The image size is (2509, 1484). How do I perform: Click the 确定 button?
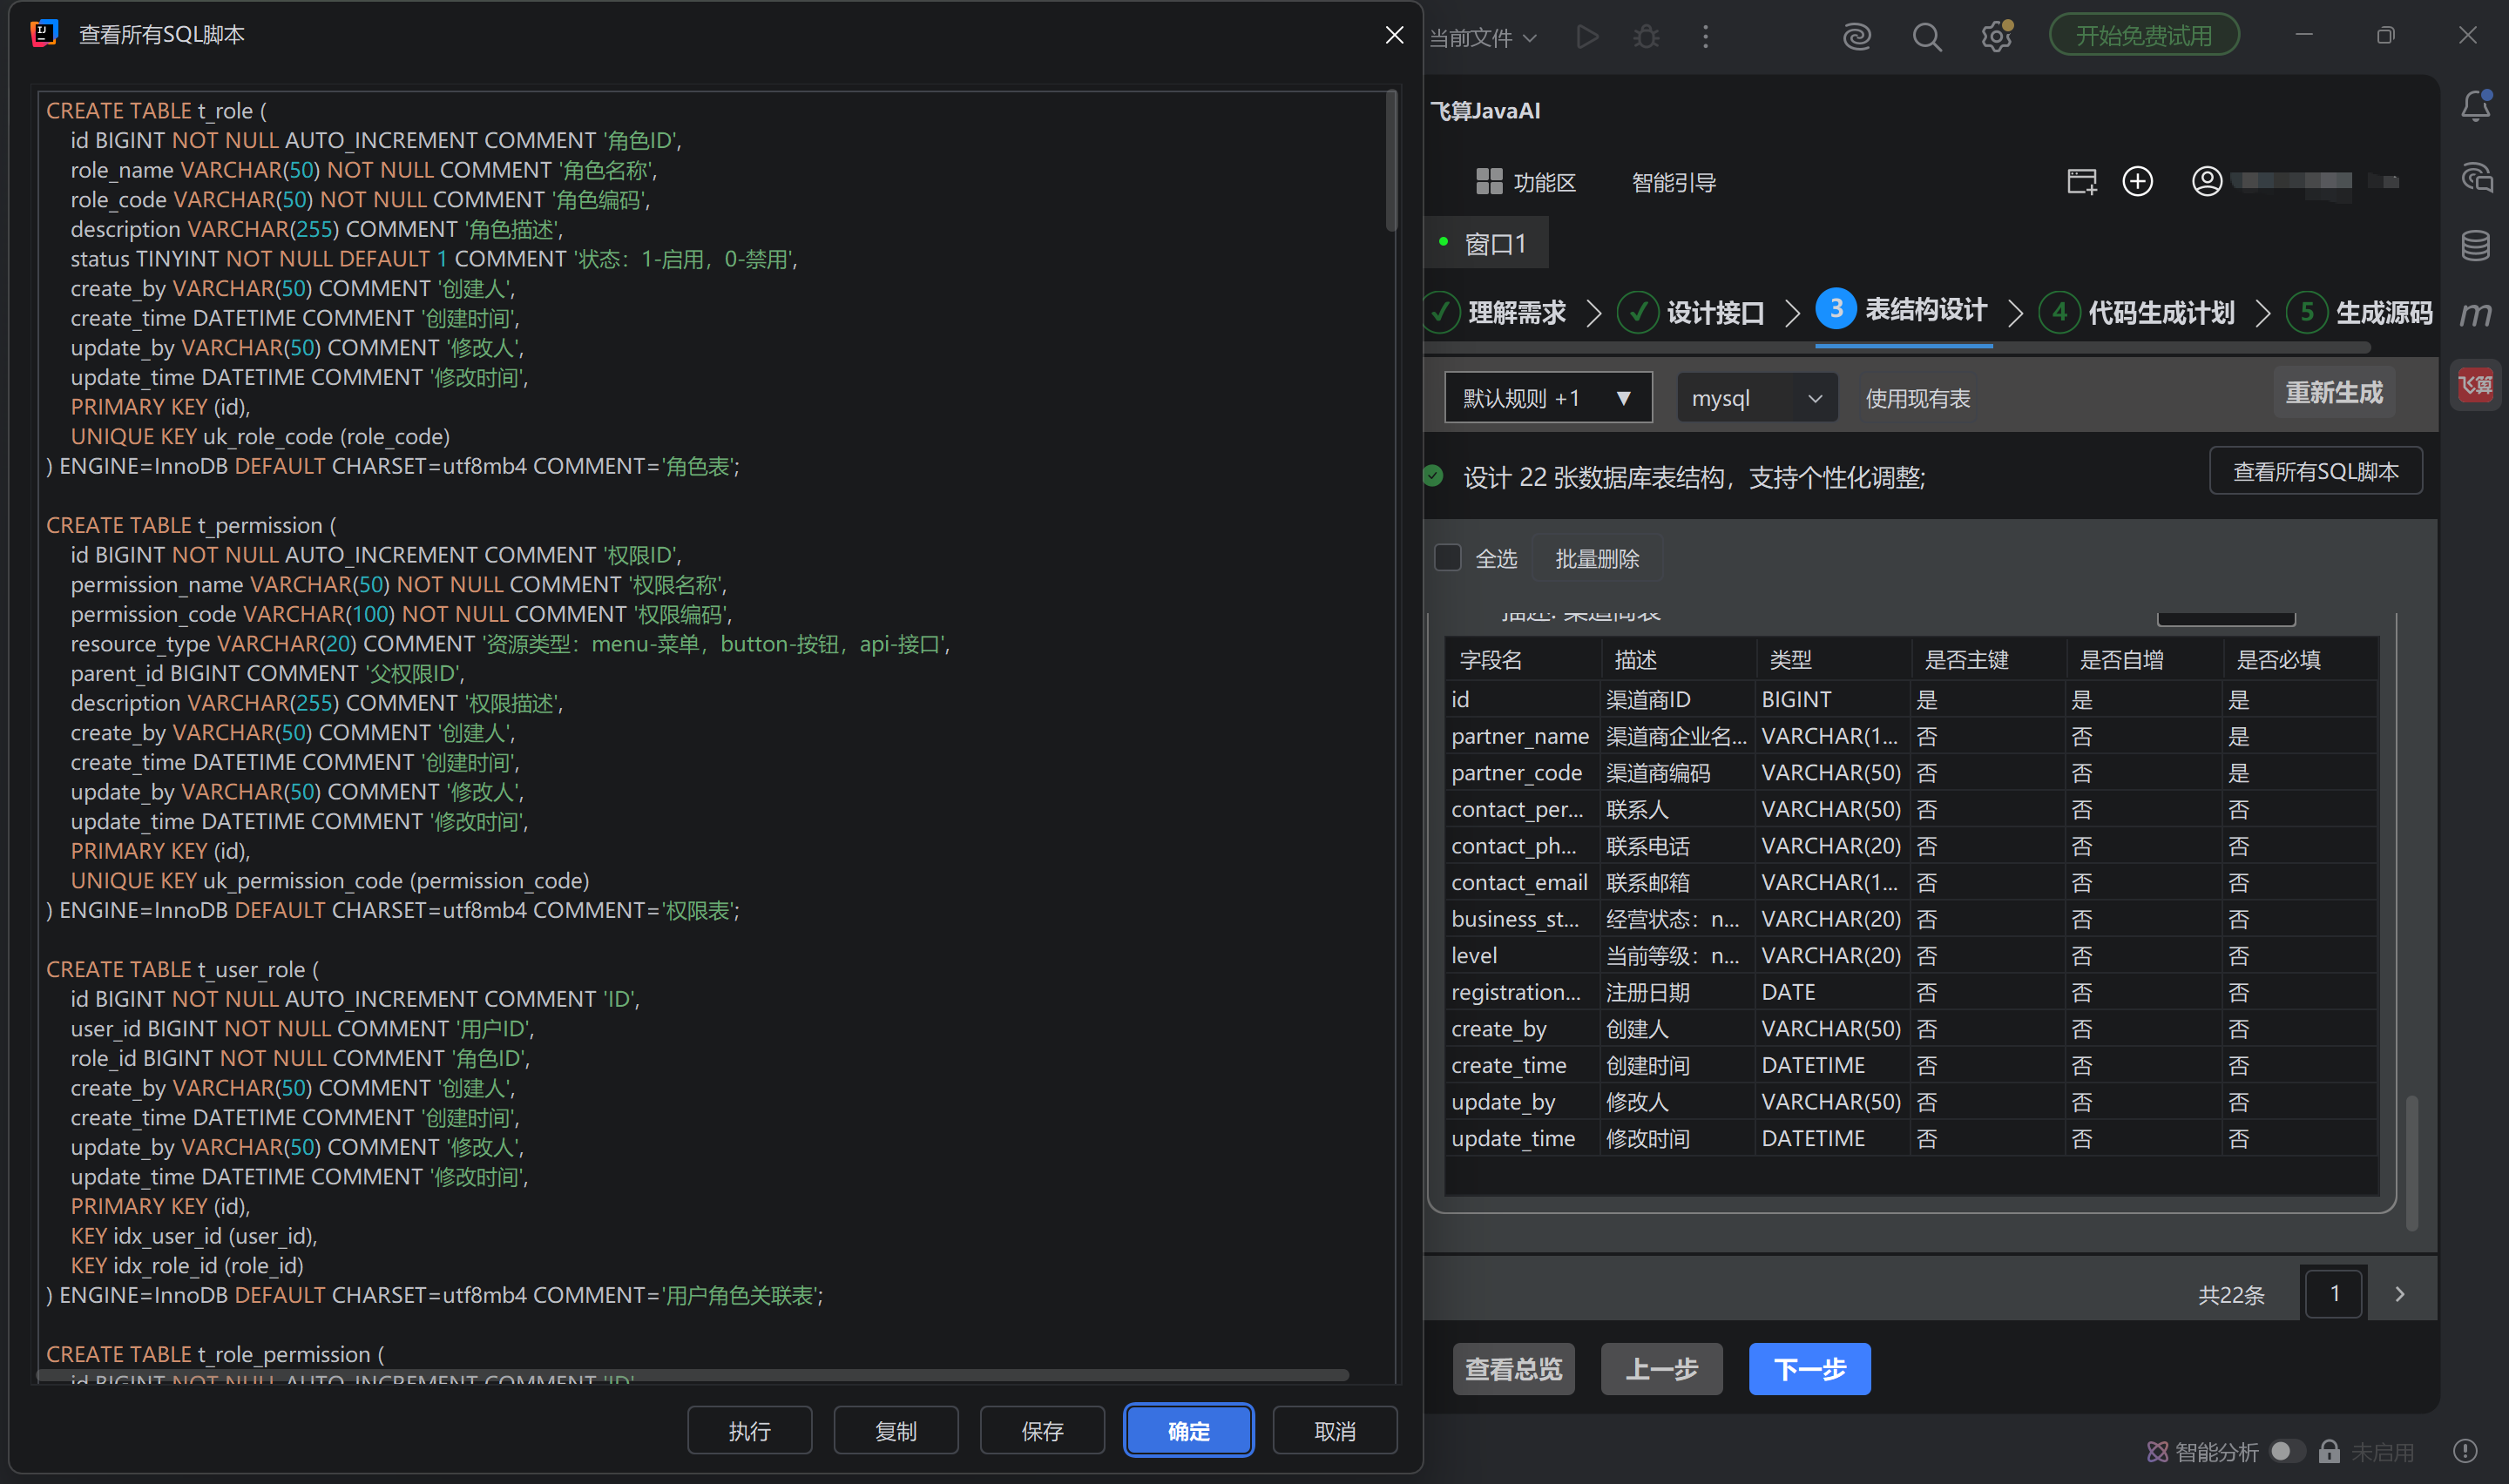1188,1431
